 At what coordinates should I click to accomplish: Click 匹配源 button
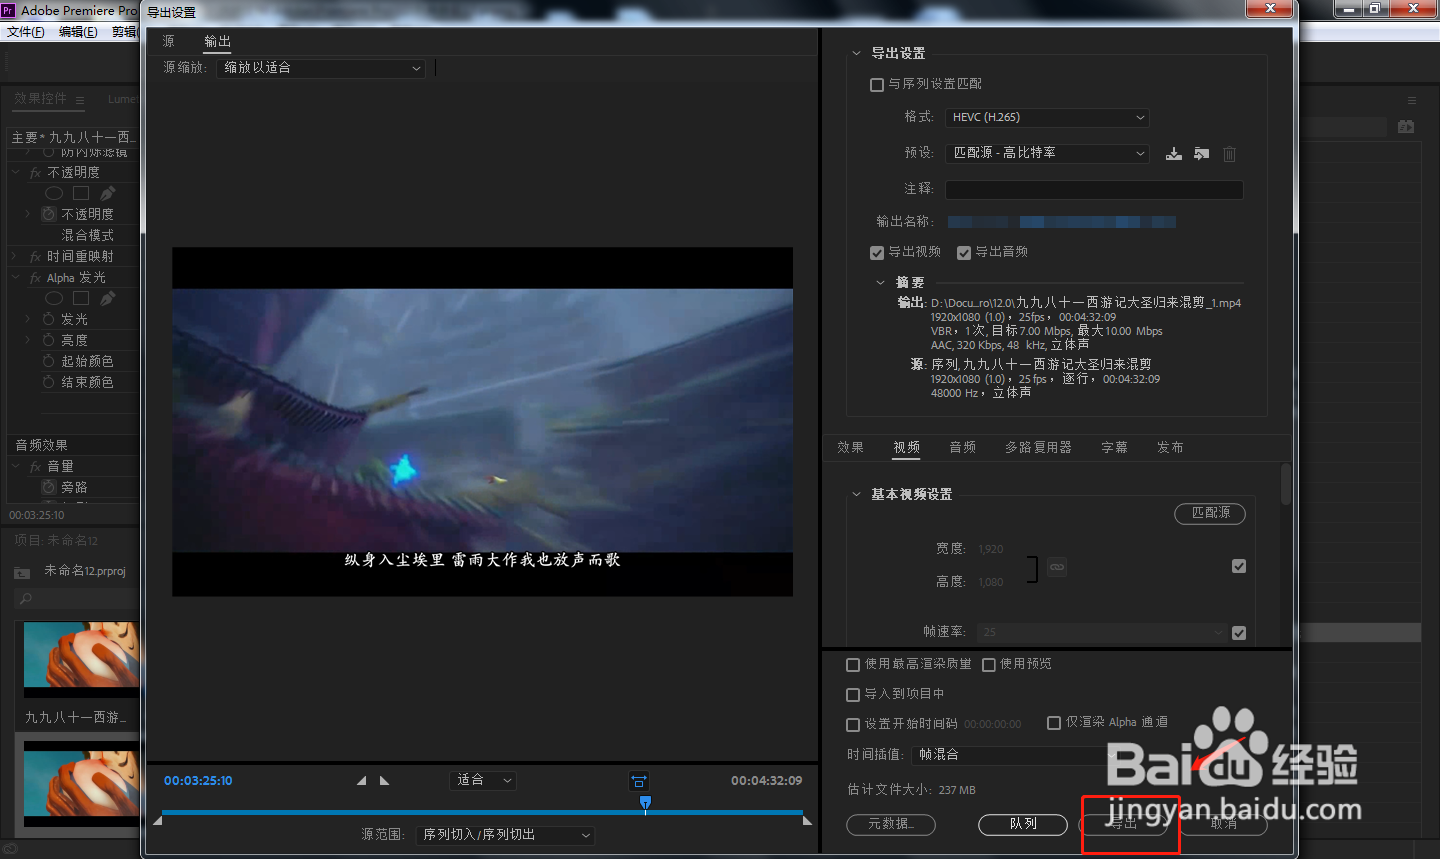[x=1210, y=513]
